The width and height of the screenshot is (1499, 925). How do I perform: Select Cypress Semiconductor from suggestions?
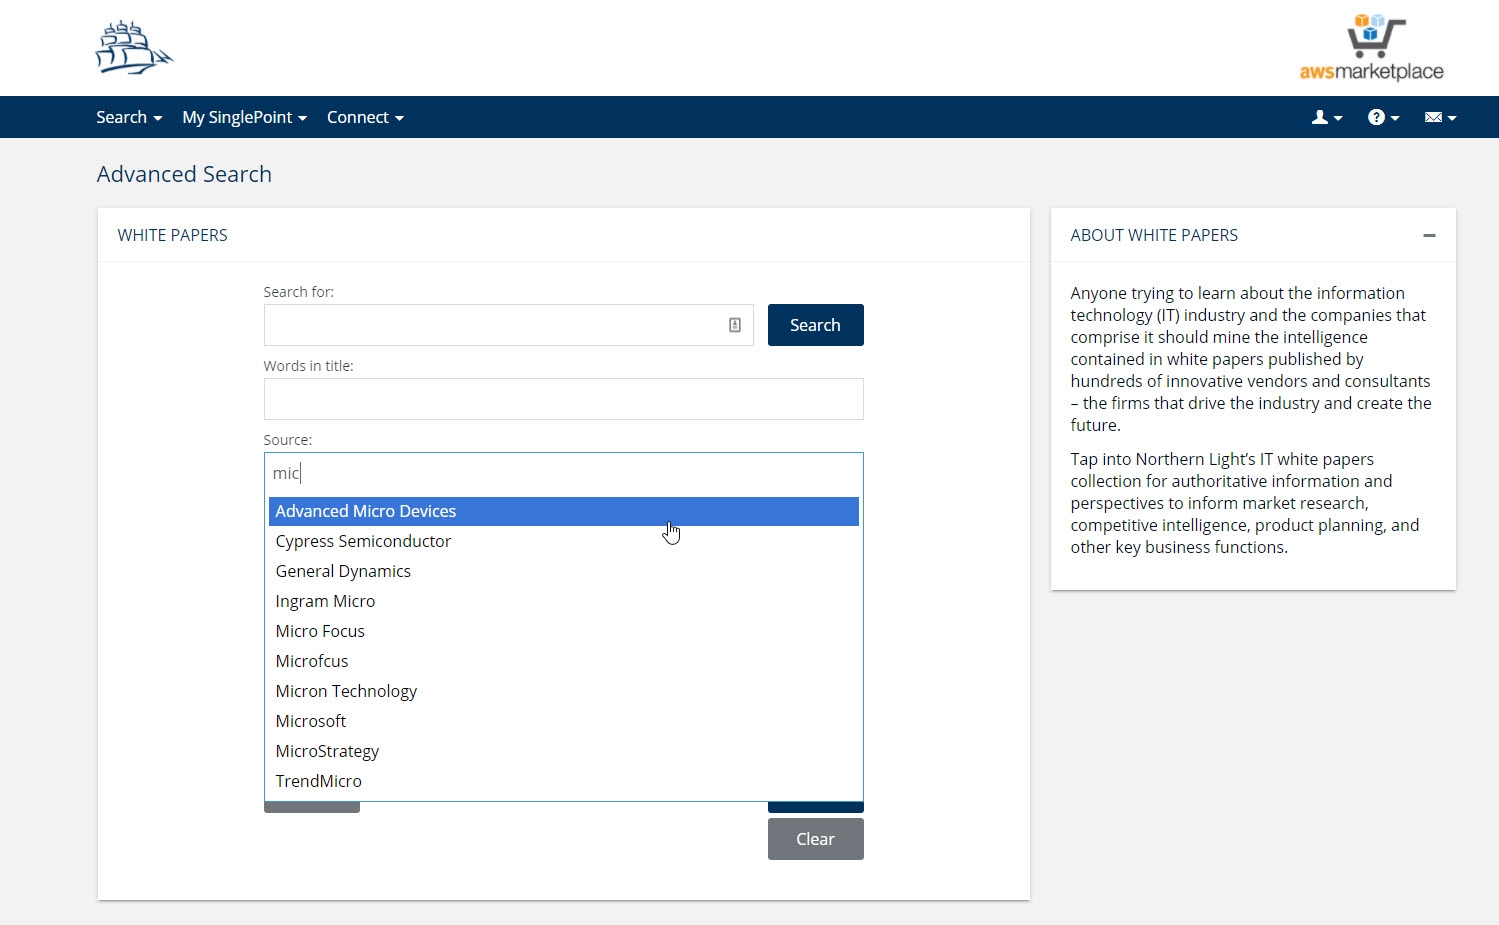[x=563, y=541]
